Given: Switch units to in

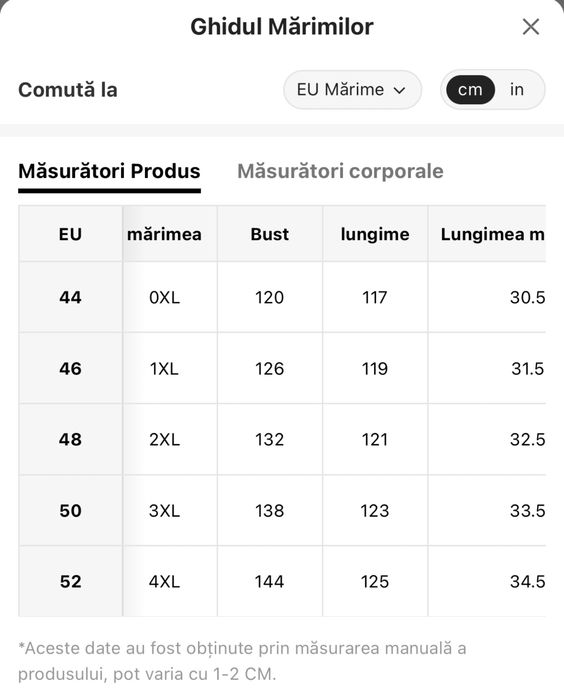Looking at the screenshot, I should 517,90.
